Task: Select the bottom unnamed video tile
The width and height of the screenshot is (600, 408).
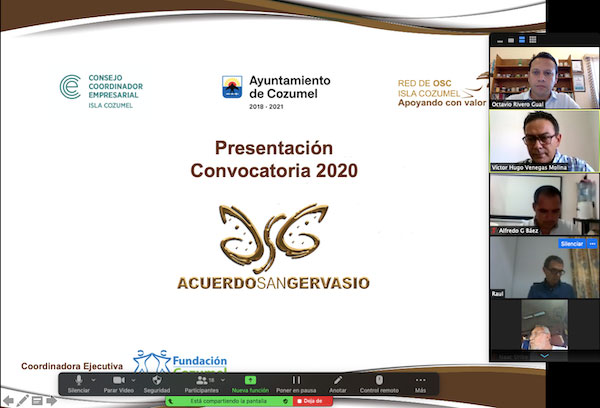Action: coord(545,325)
